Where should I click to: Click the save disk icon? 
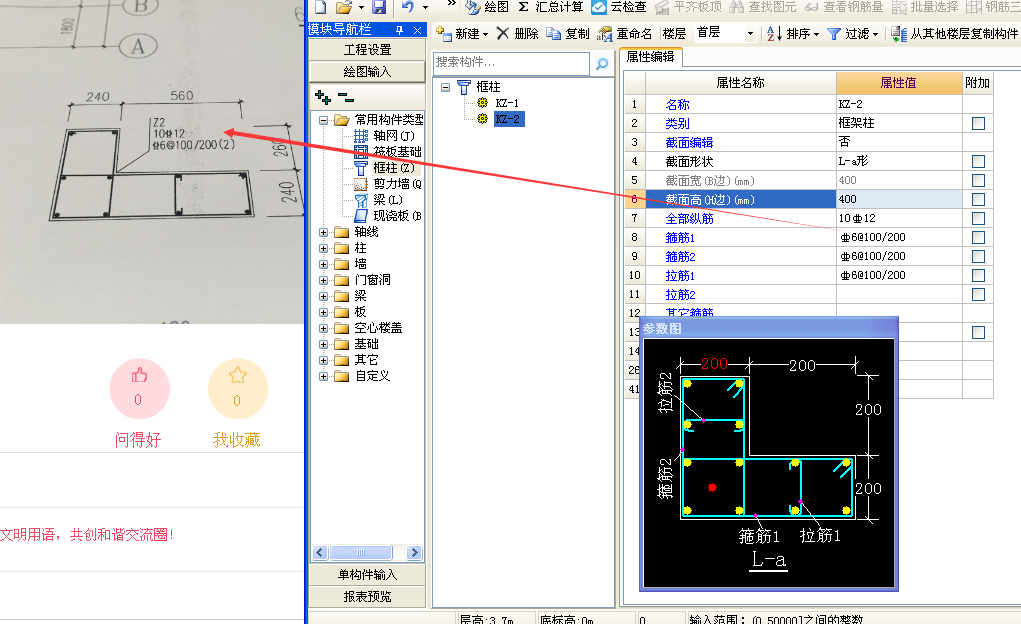click(x=379, y=7)
